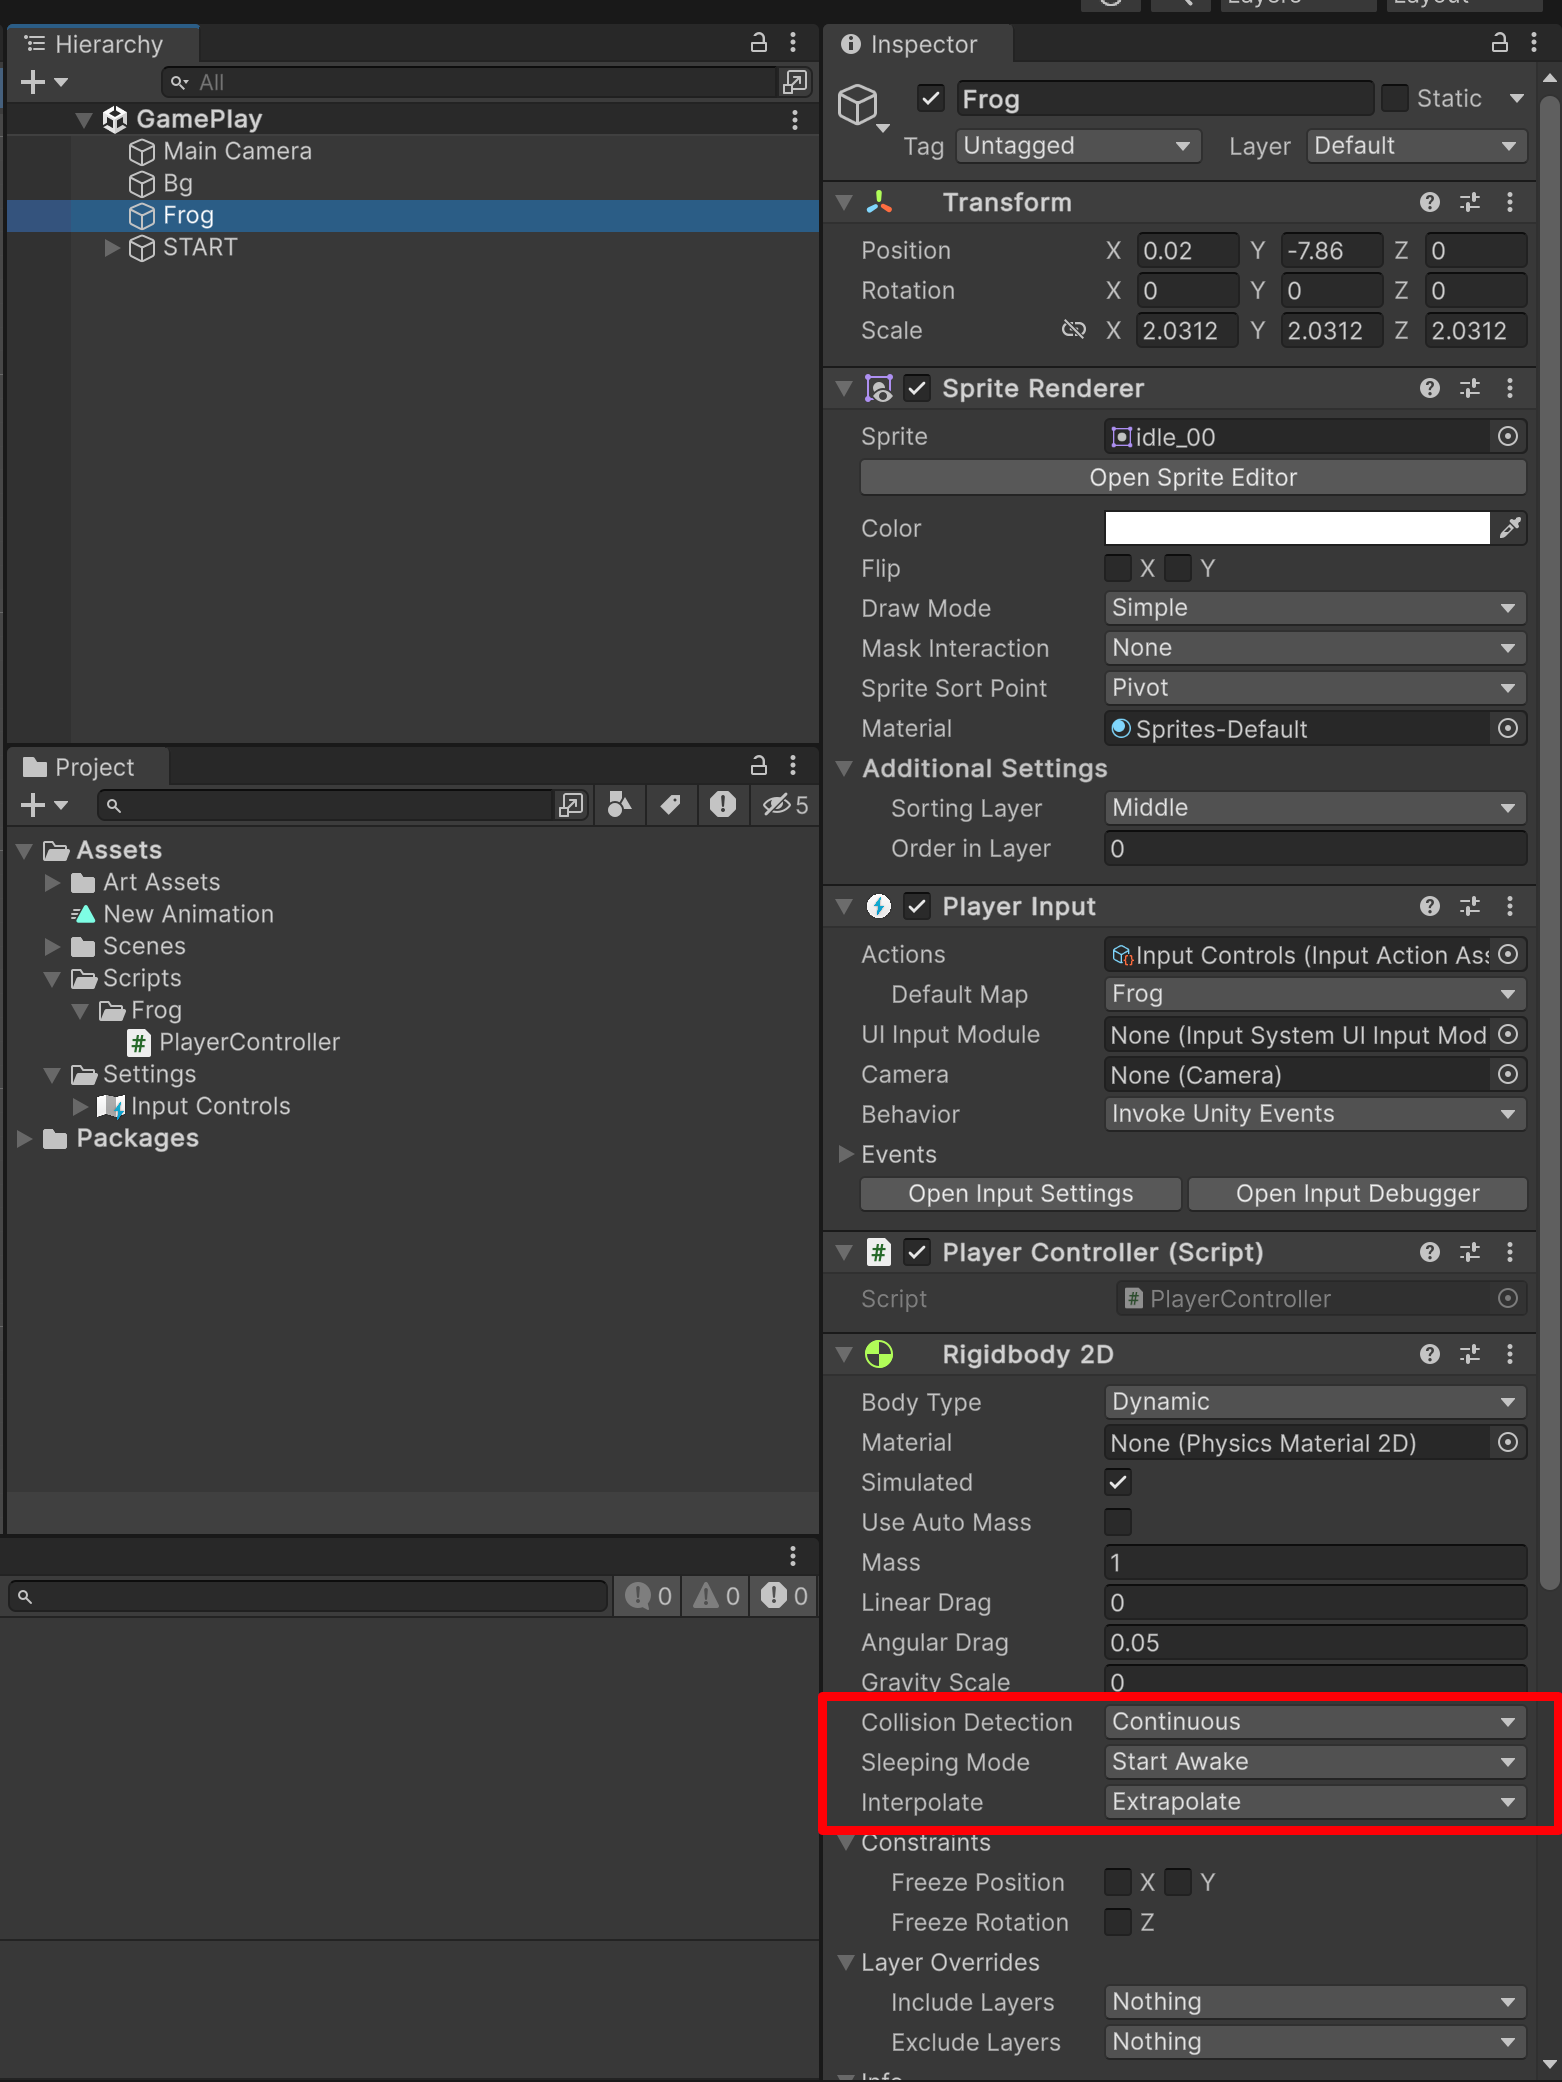Open the Interpolate dropdown set to Extrapolate
This screenshot has width=1562, height=2082.
[1315, 1802]
